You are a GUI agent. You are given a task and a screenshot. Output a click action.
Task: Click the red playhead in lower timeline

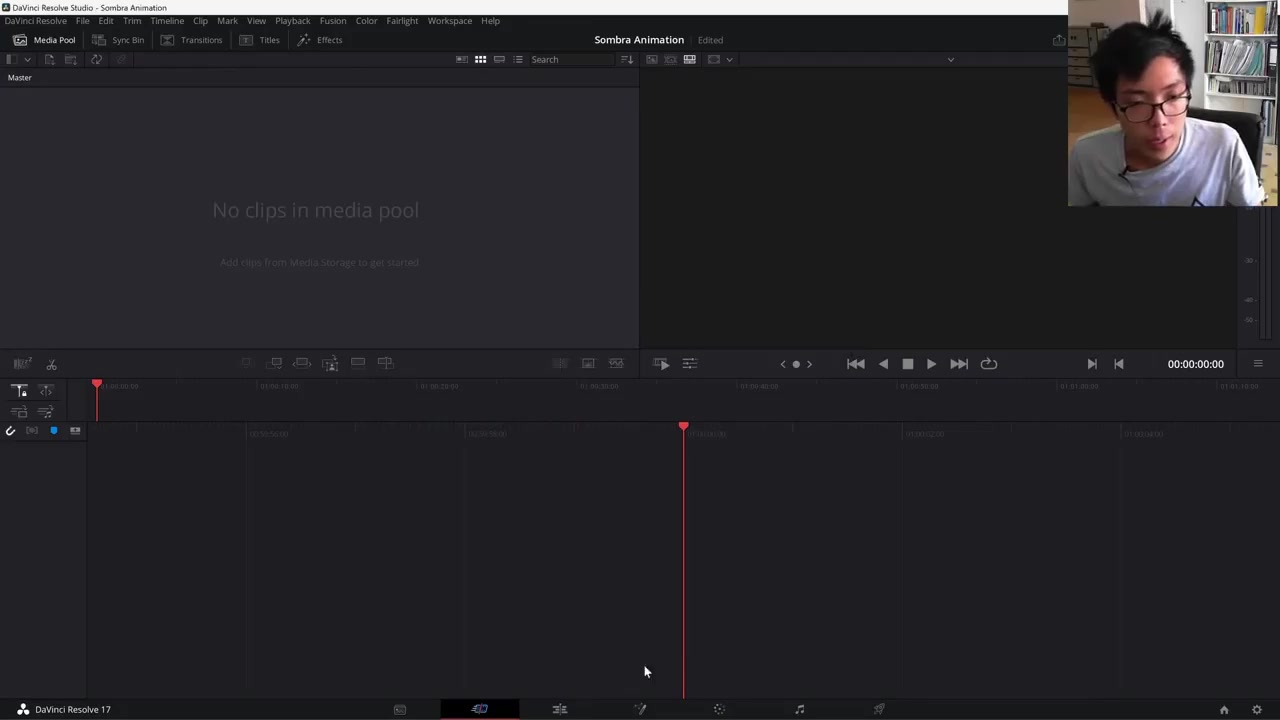[683, 428]
